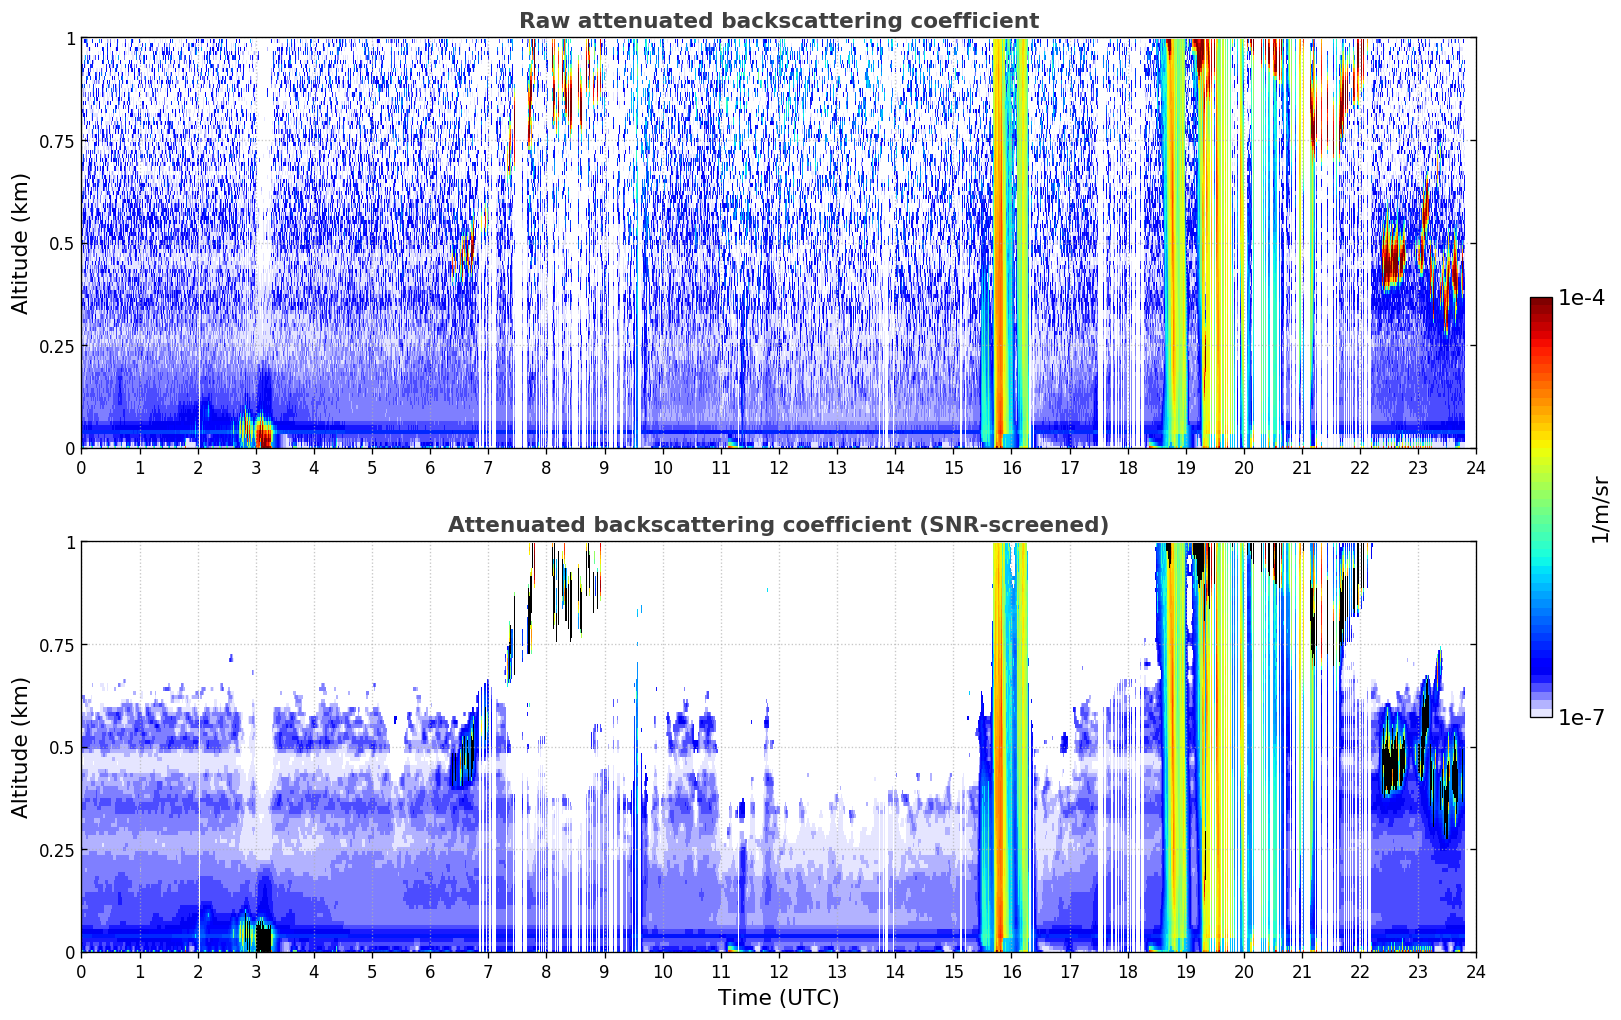Click the "0.25" altitude tick on the SNR-screened plot
Screen dimensions: 1621x1020
56,850
